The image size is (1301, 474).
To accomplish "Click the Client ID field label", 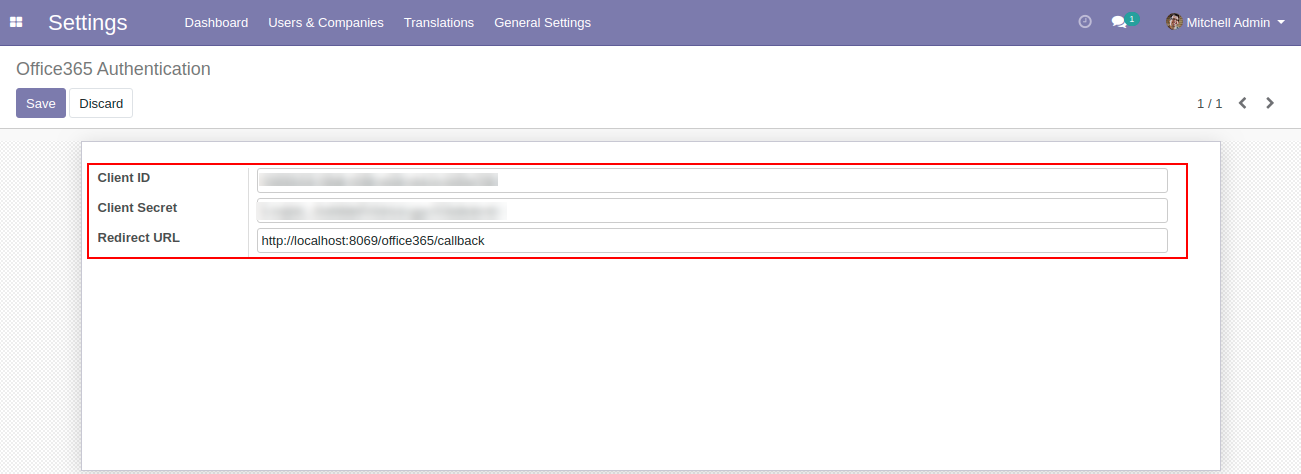I will click(x=124, y=178).
